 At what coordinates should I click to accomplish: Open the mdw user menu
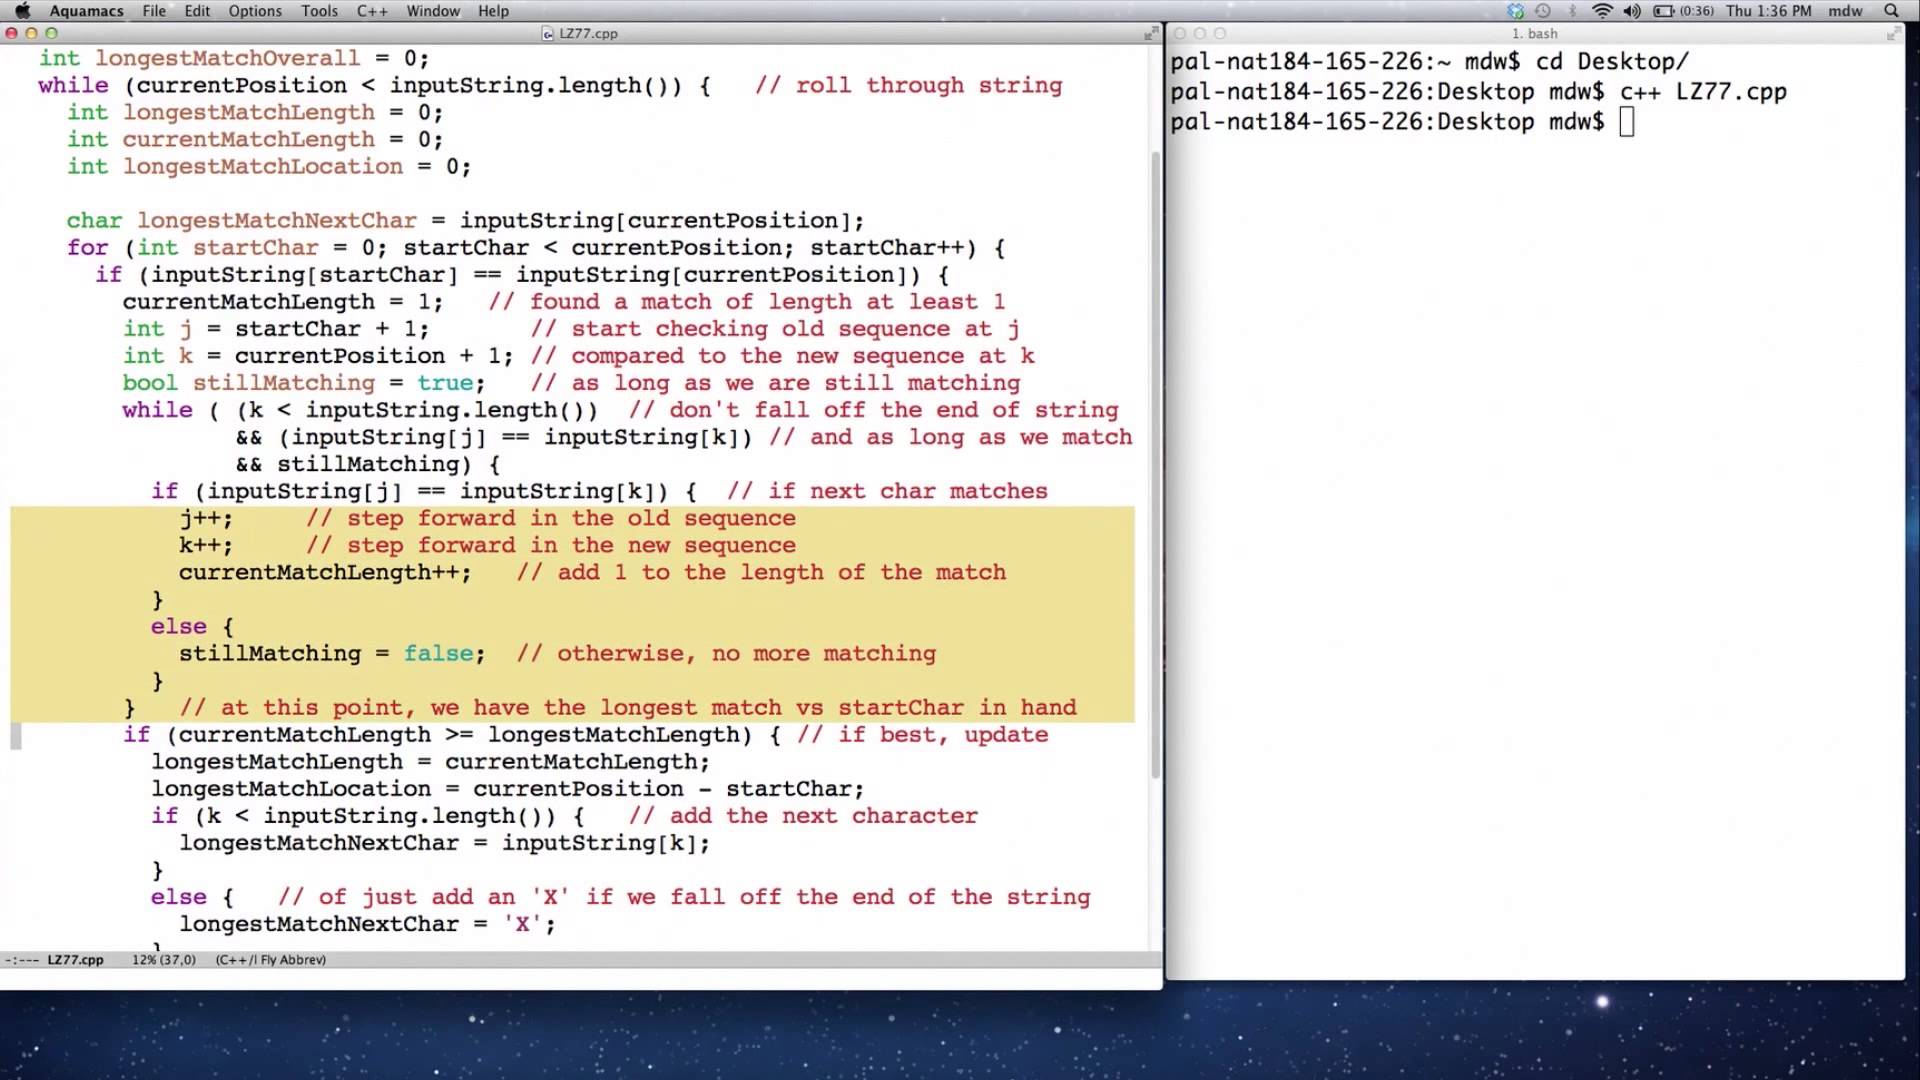click(x=1845, y=11)
